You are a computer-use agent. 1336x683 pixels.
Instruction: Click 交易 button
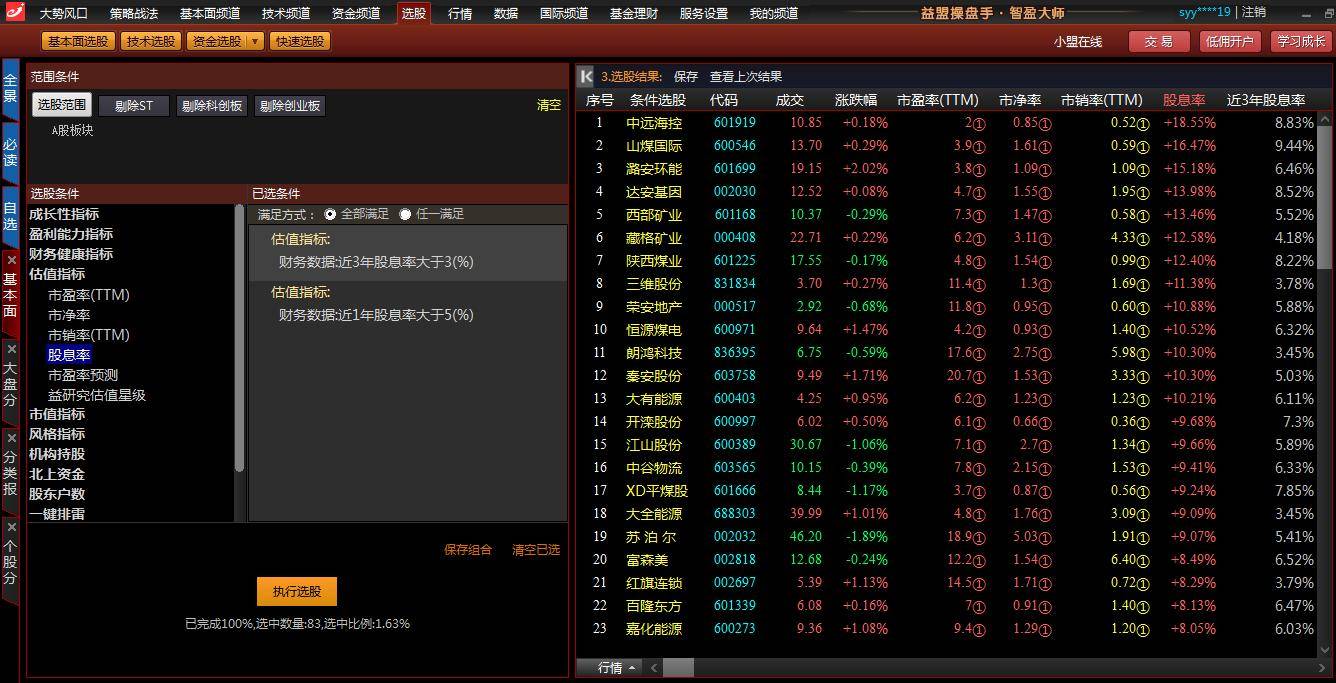pyautogui.click(x=1159, y=41)
